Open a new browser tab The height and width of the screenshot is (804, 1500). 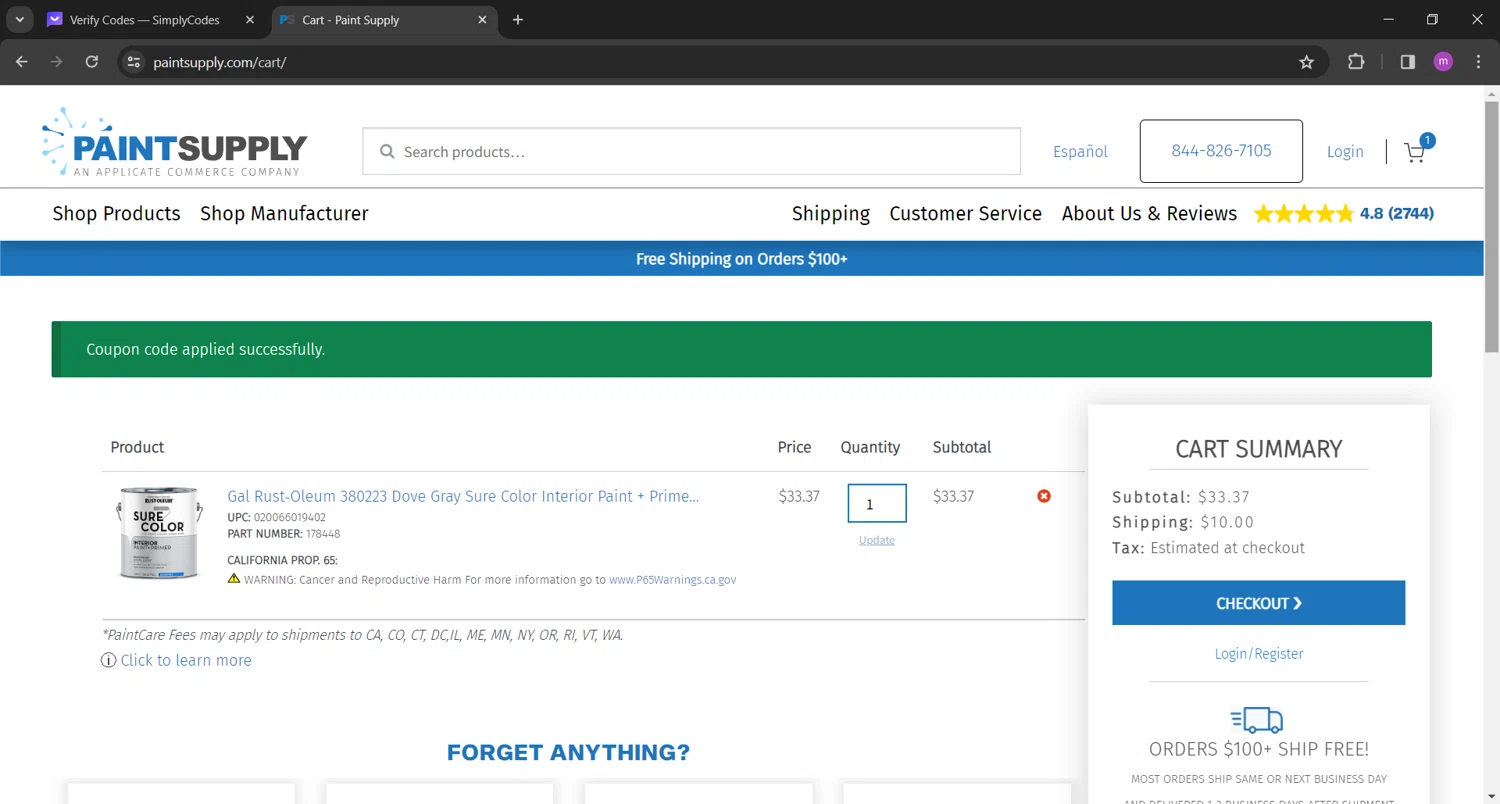click(x=518, y=20)
